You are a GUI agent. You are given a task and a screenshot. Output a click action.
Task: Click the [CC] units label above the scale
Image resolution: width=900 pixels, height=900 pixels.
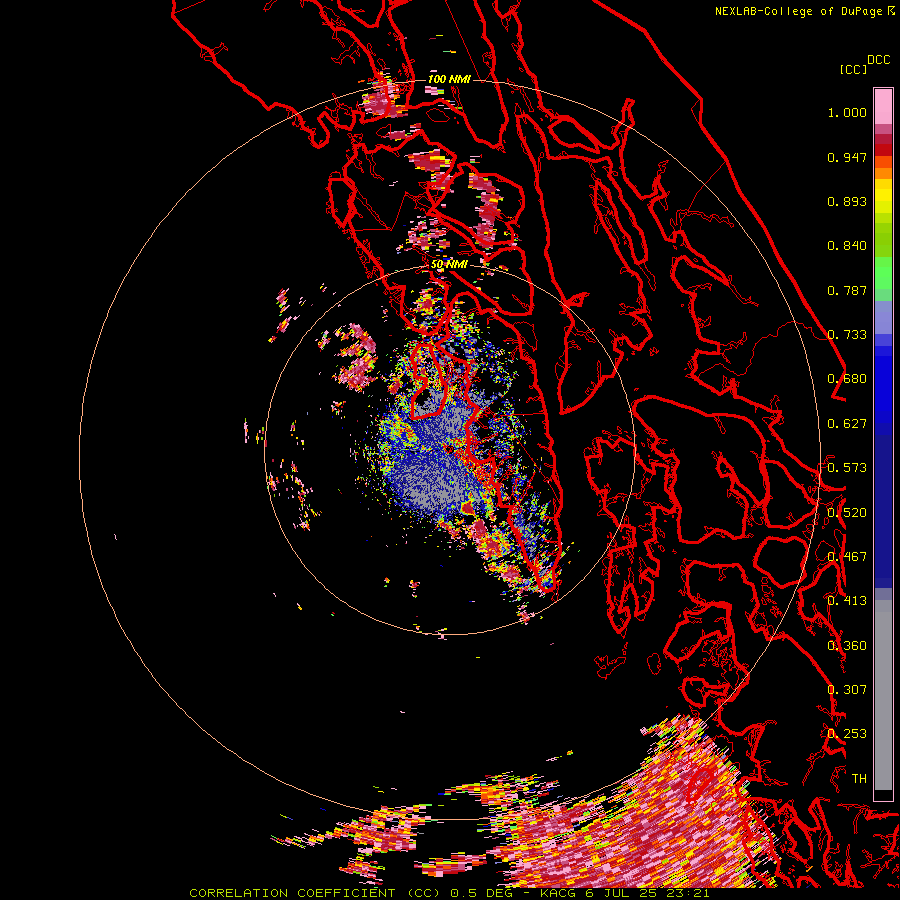pos(853,69)
